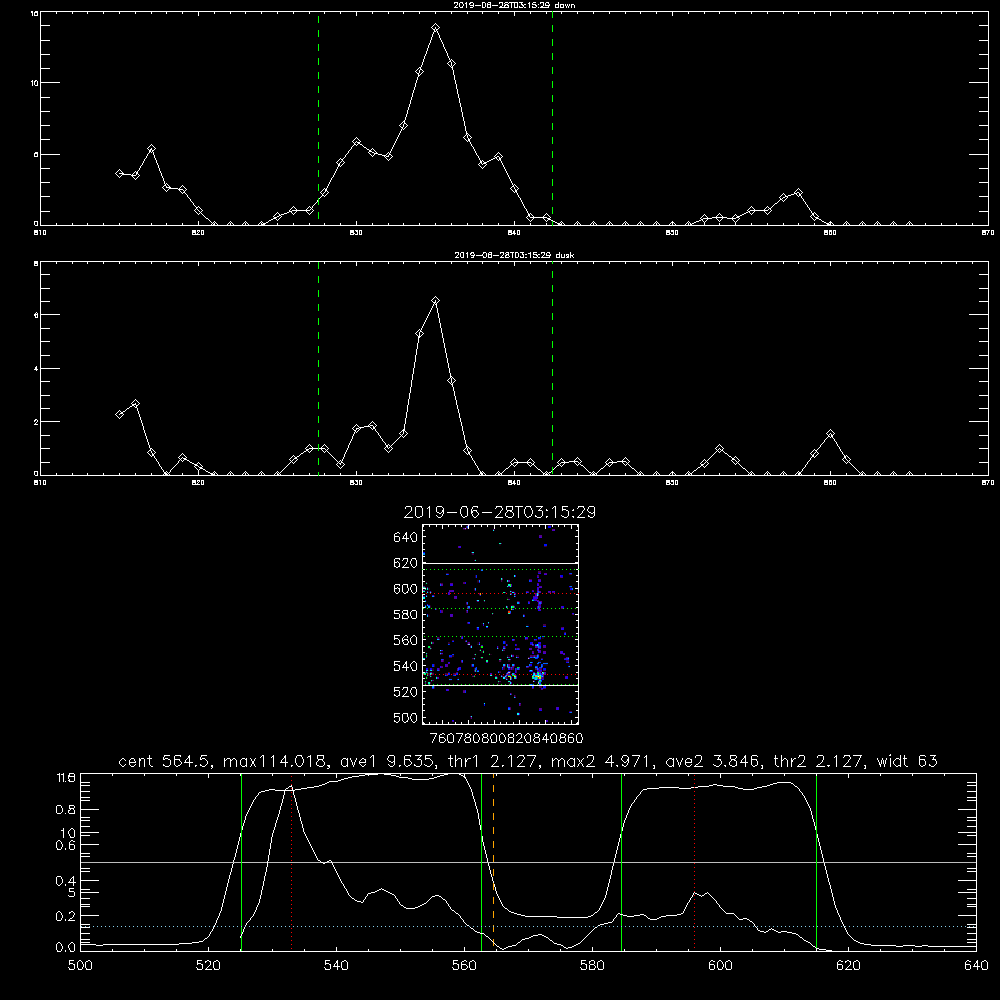
Task: Select the '4' y-axis label of dusk plot
Action: 36,369
